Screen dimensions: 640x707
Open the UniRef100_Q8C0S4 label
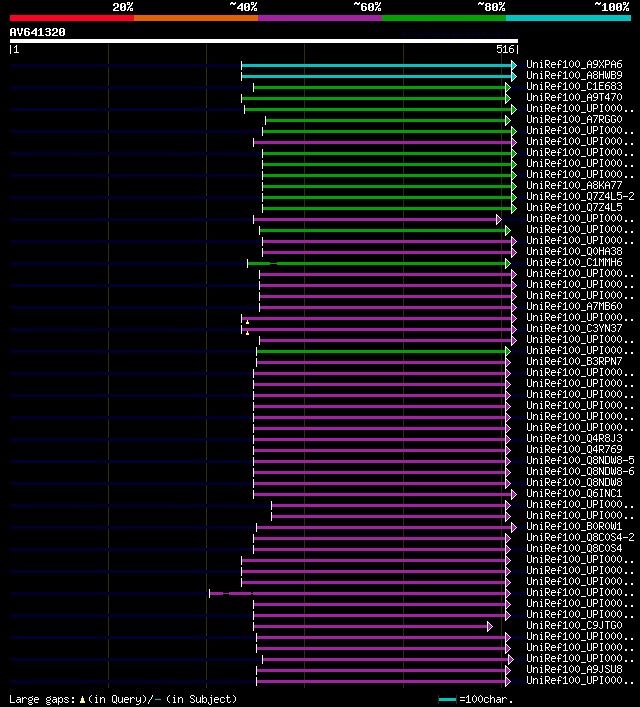pos(574,549)
